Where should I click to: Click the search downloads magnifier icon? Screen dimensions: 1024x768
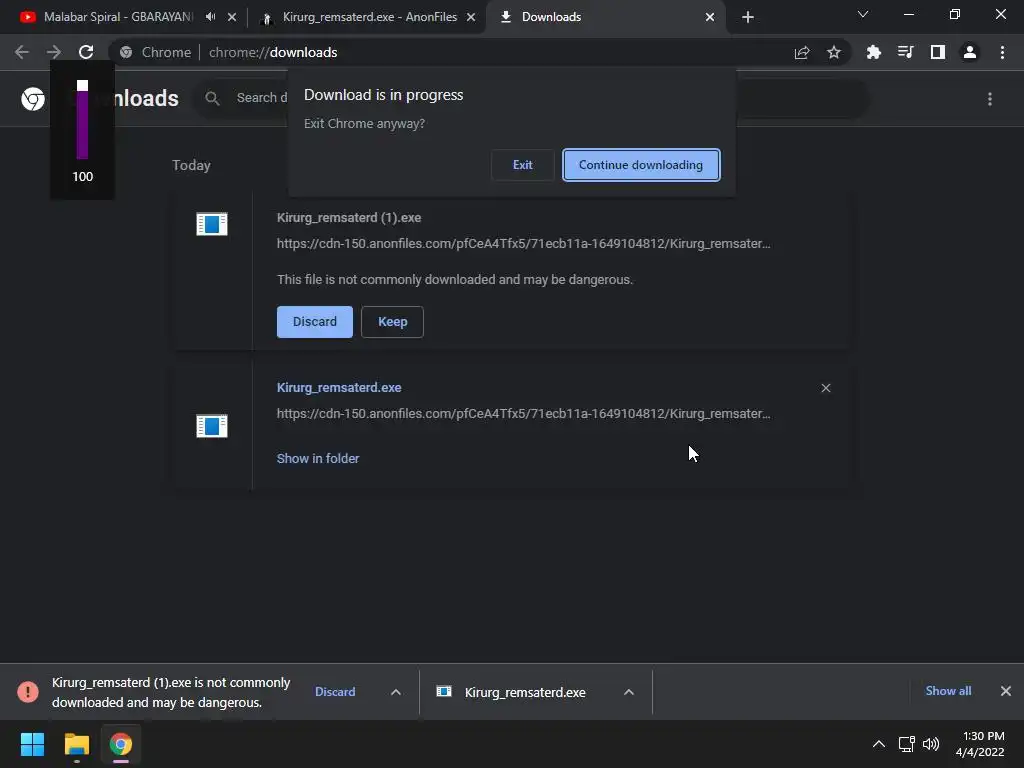coord(212,99)
